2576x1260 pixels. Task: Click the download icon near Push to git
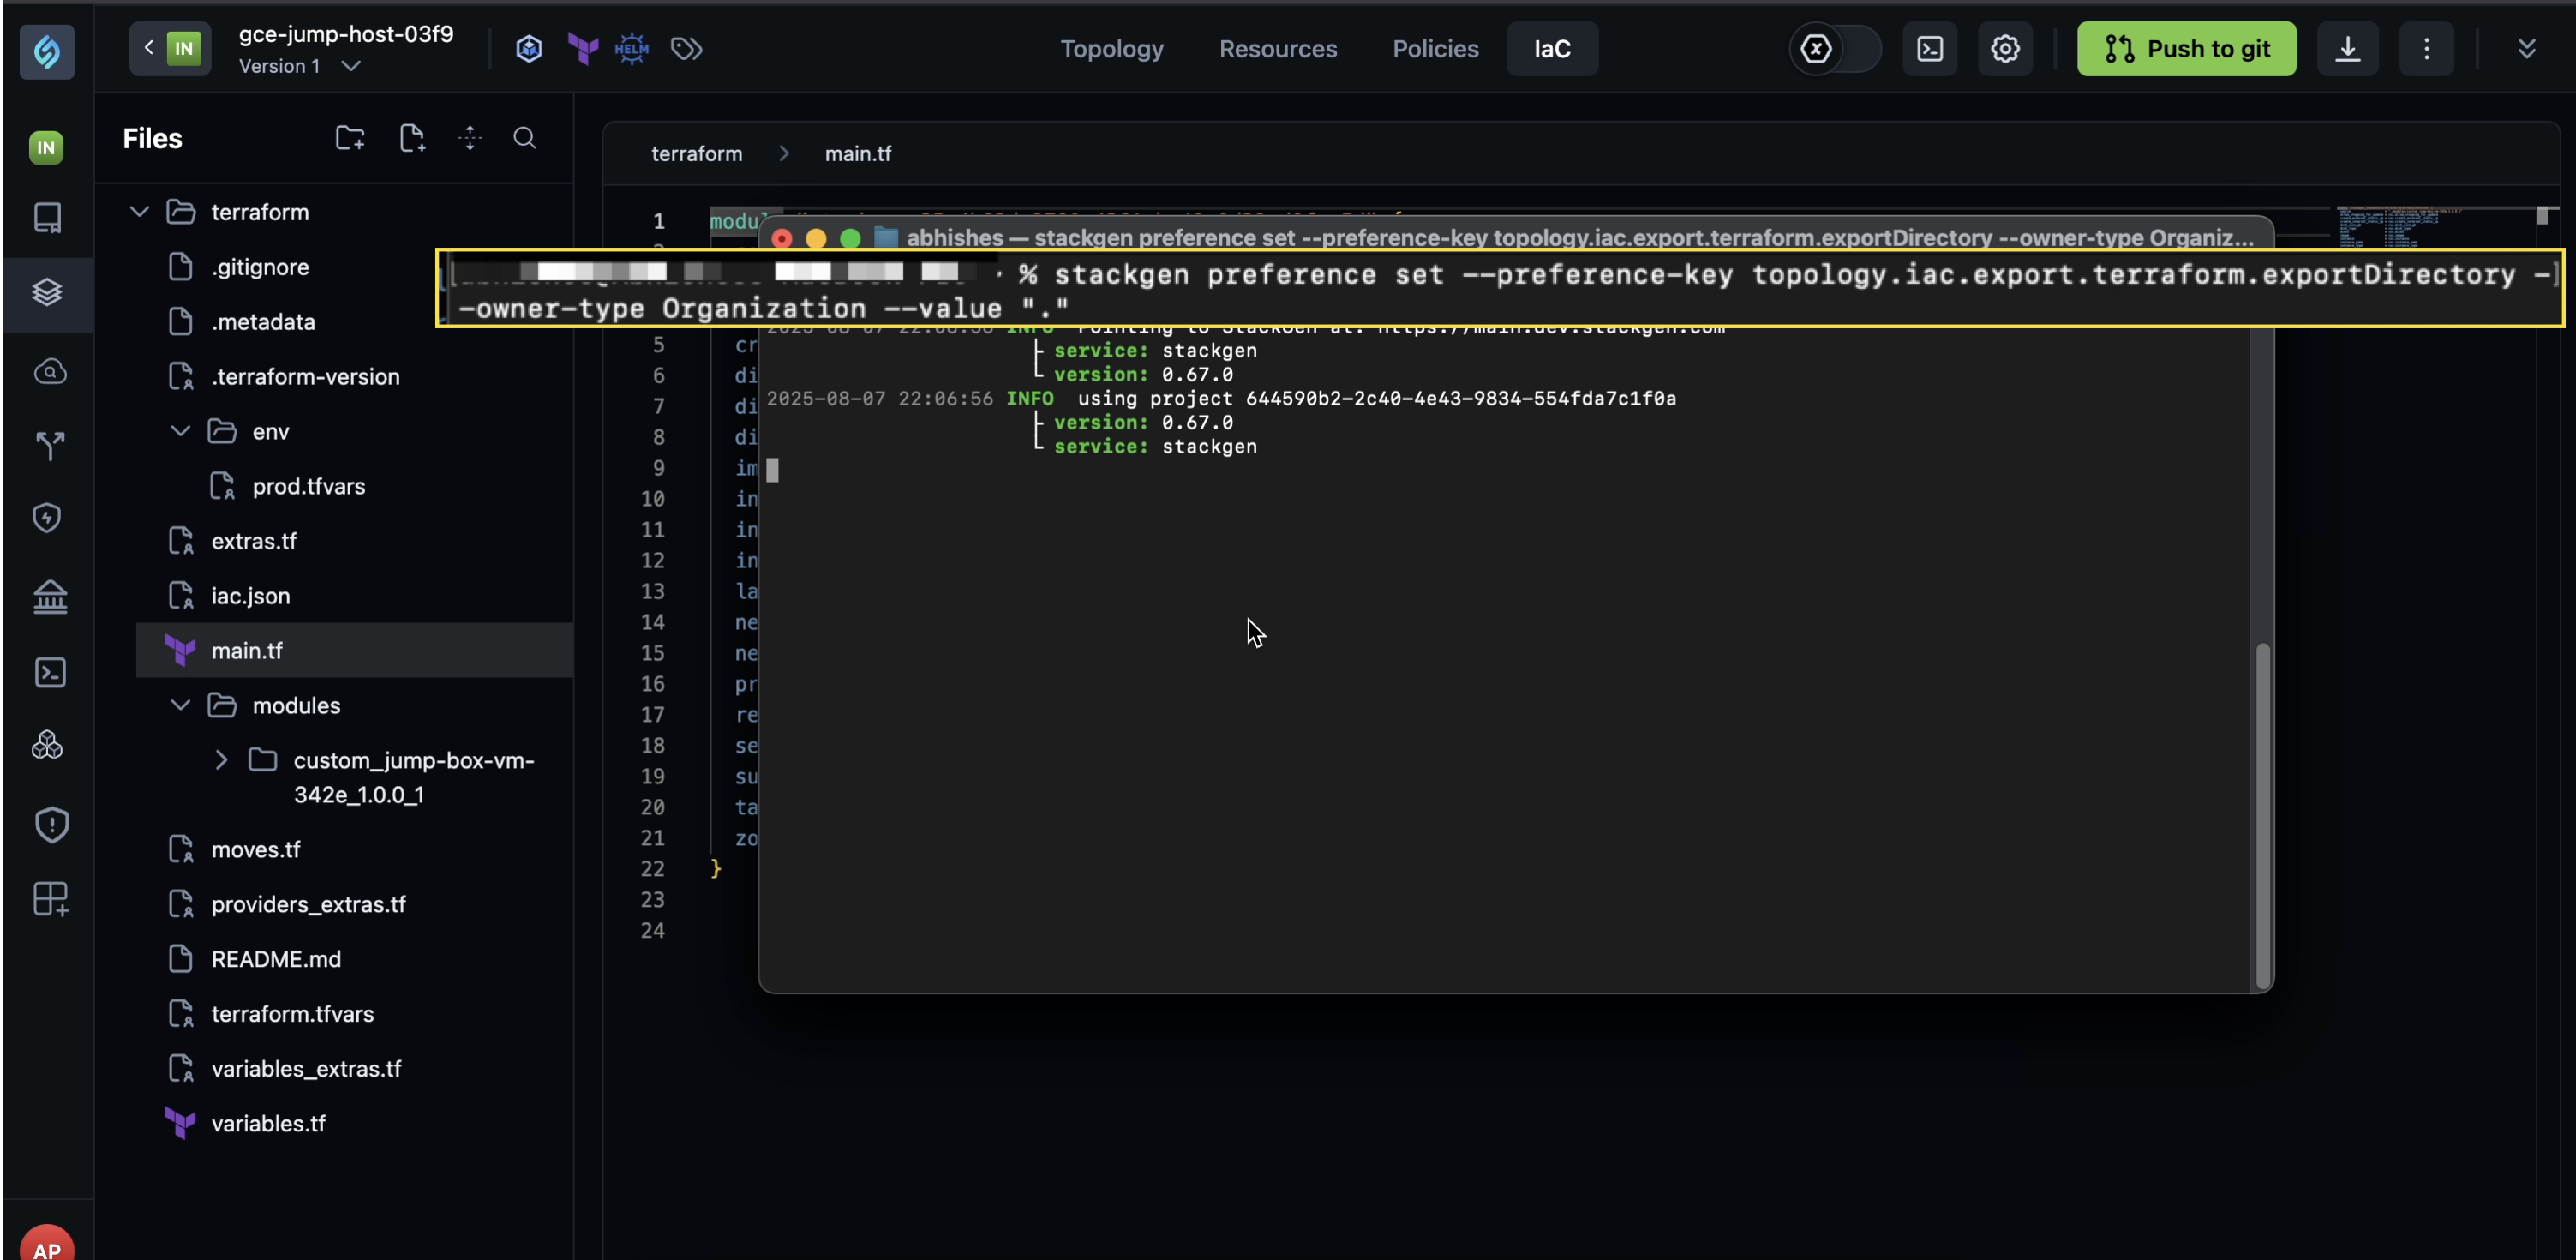(2348, 48)
